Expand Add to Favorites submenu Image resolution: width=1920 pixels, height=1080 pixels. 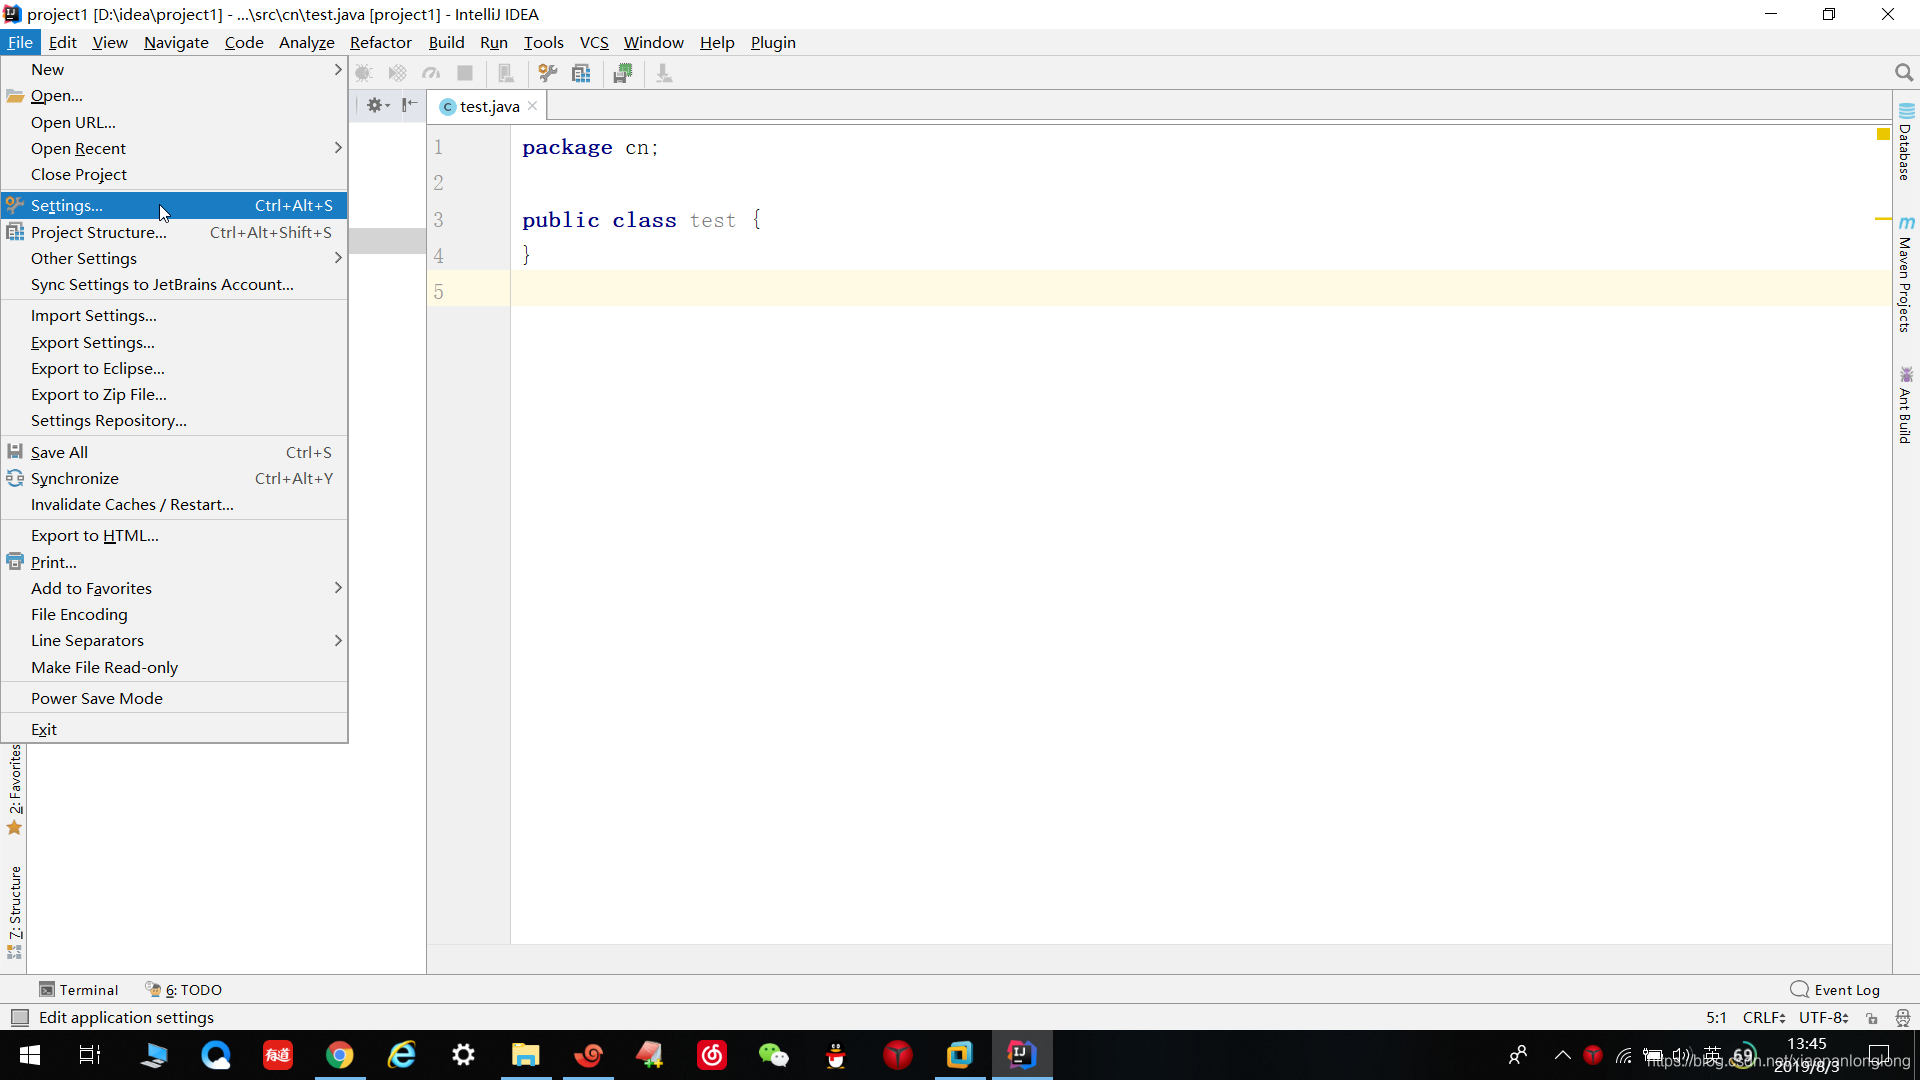[x=174, y=588]
